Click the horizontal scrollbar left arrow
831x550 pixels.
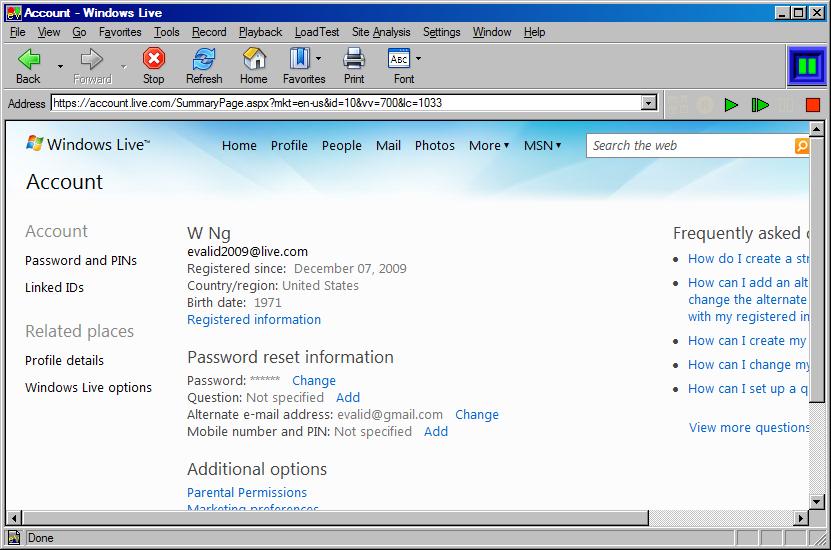(x=14, y=518)
